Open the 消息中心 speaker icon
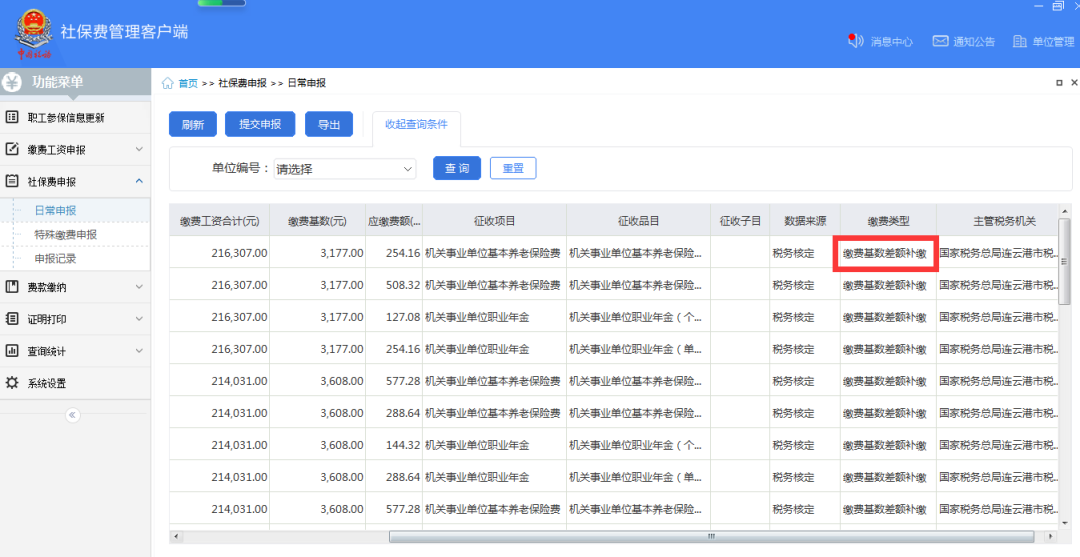Screen dimensions: 1080x557 pyautogui.click(x=855, y=41)
